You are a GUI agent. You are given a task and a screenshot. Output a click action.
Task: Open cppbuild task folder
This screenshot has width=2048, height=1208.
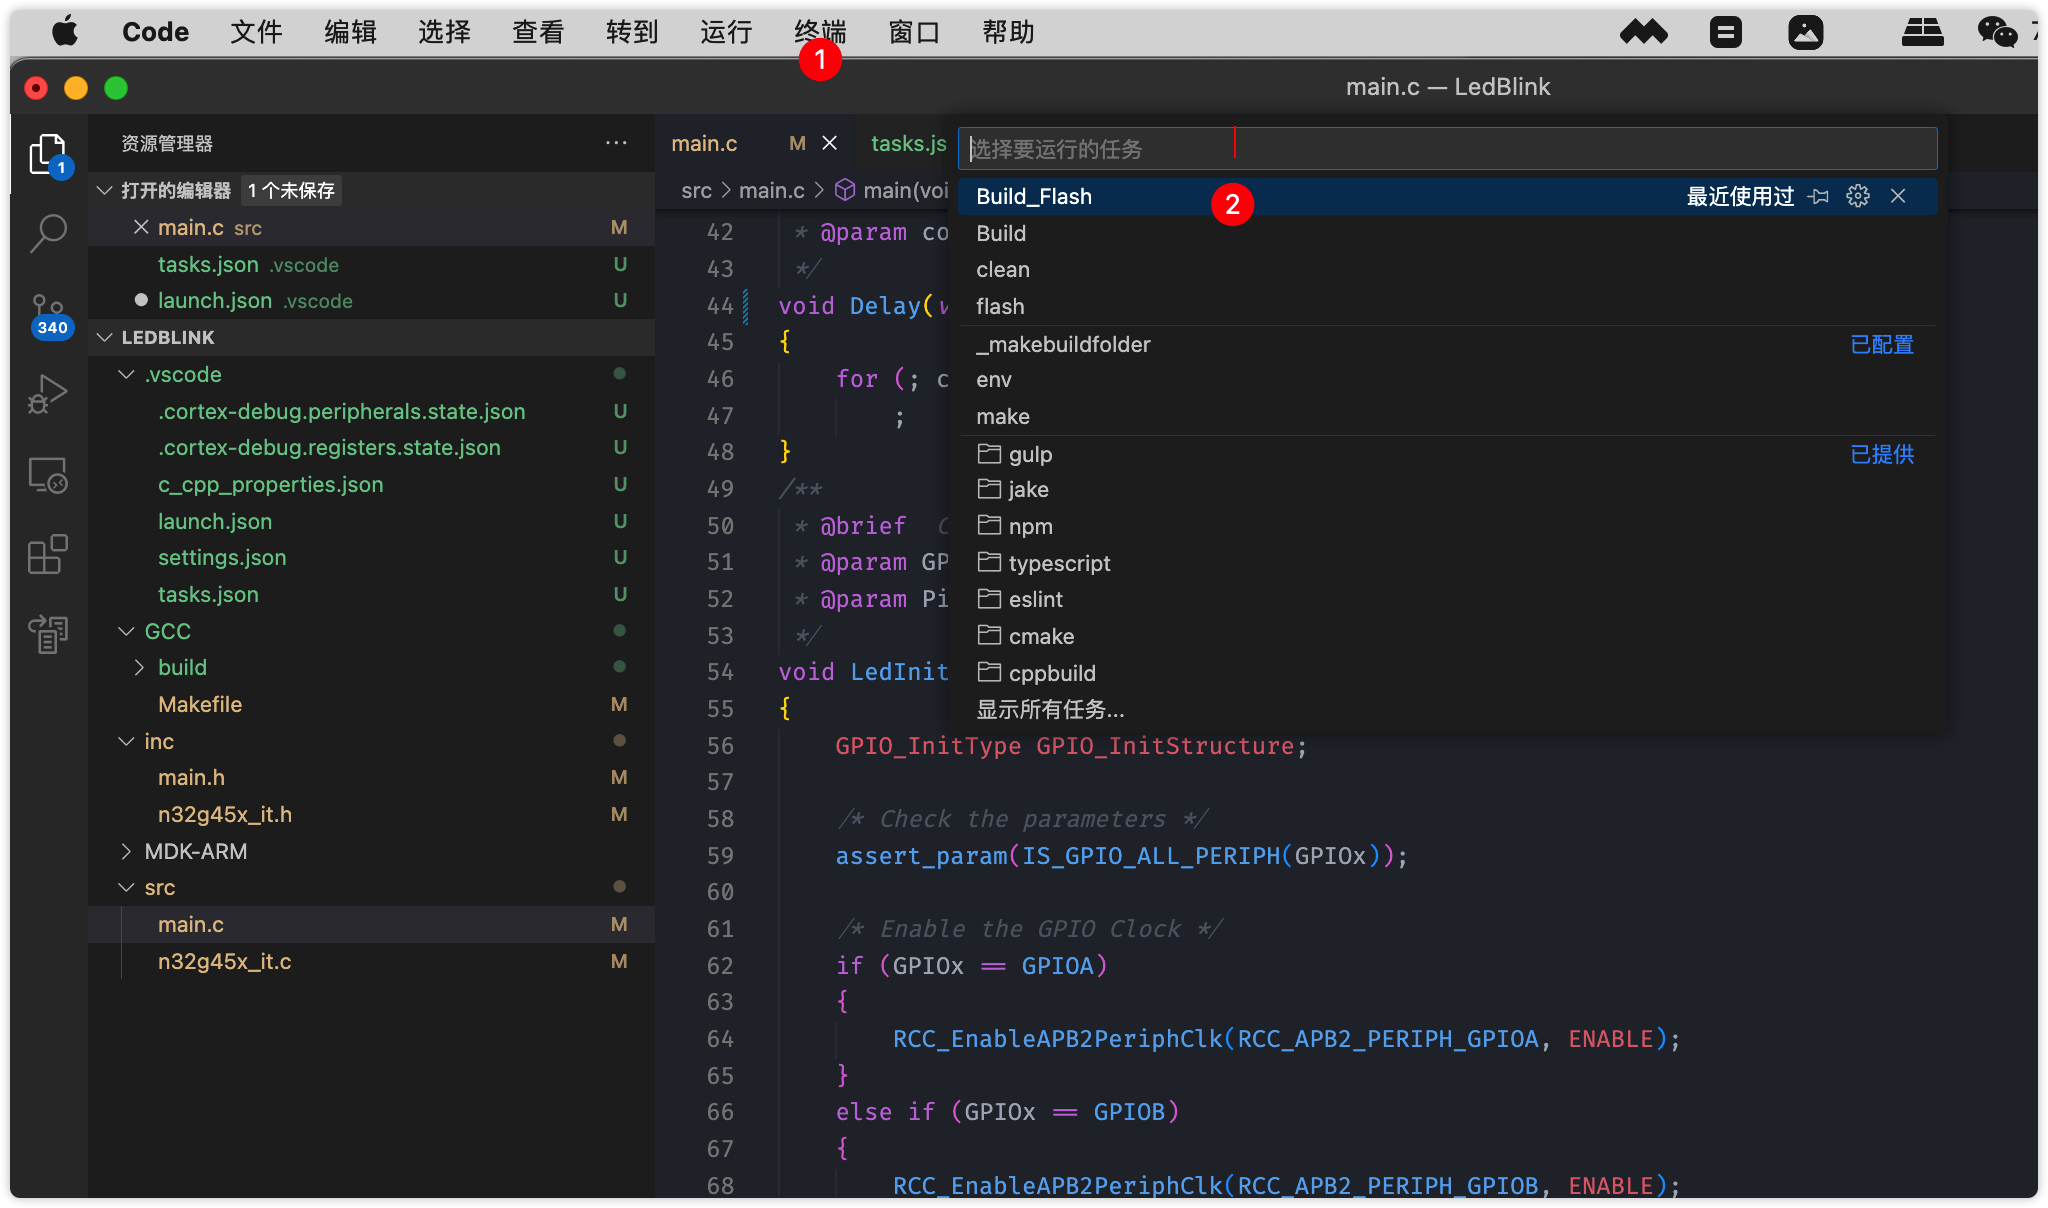[x=1446, y=673]
